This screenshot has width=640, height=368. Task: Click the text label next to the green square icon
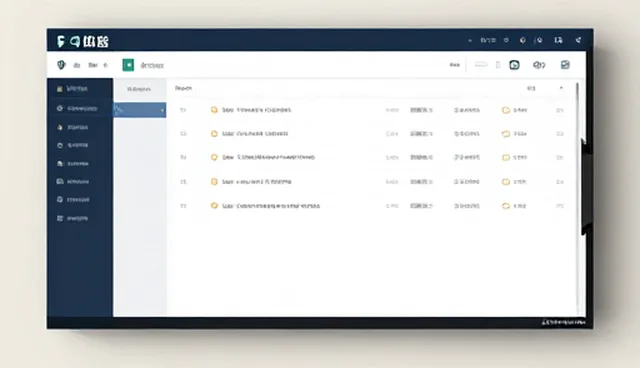pos(152,65)
